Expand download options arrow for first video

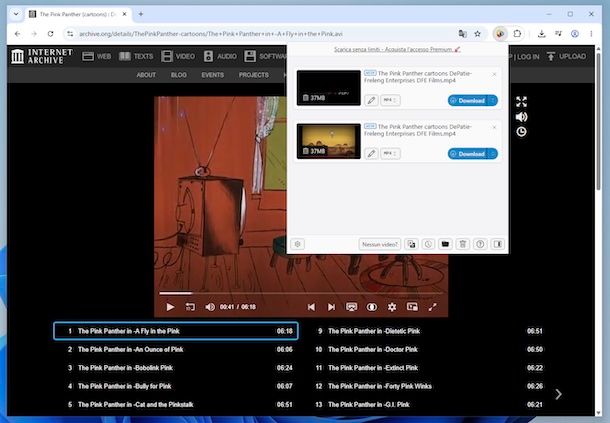493,100
